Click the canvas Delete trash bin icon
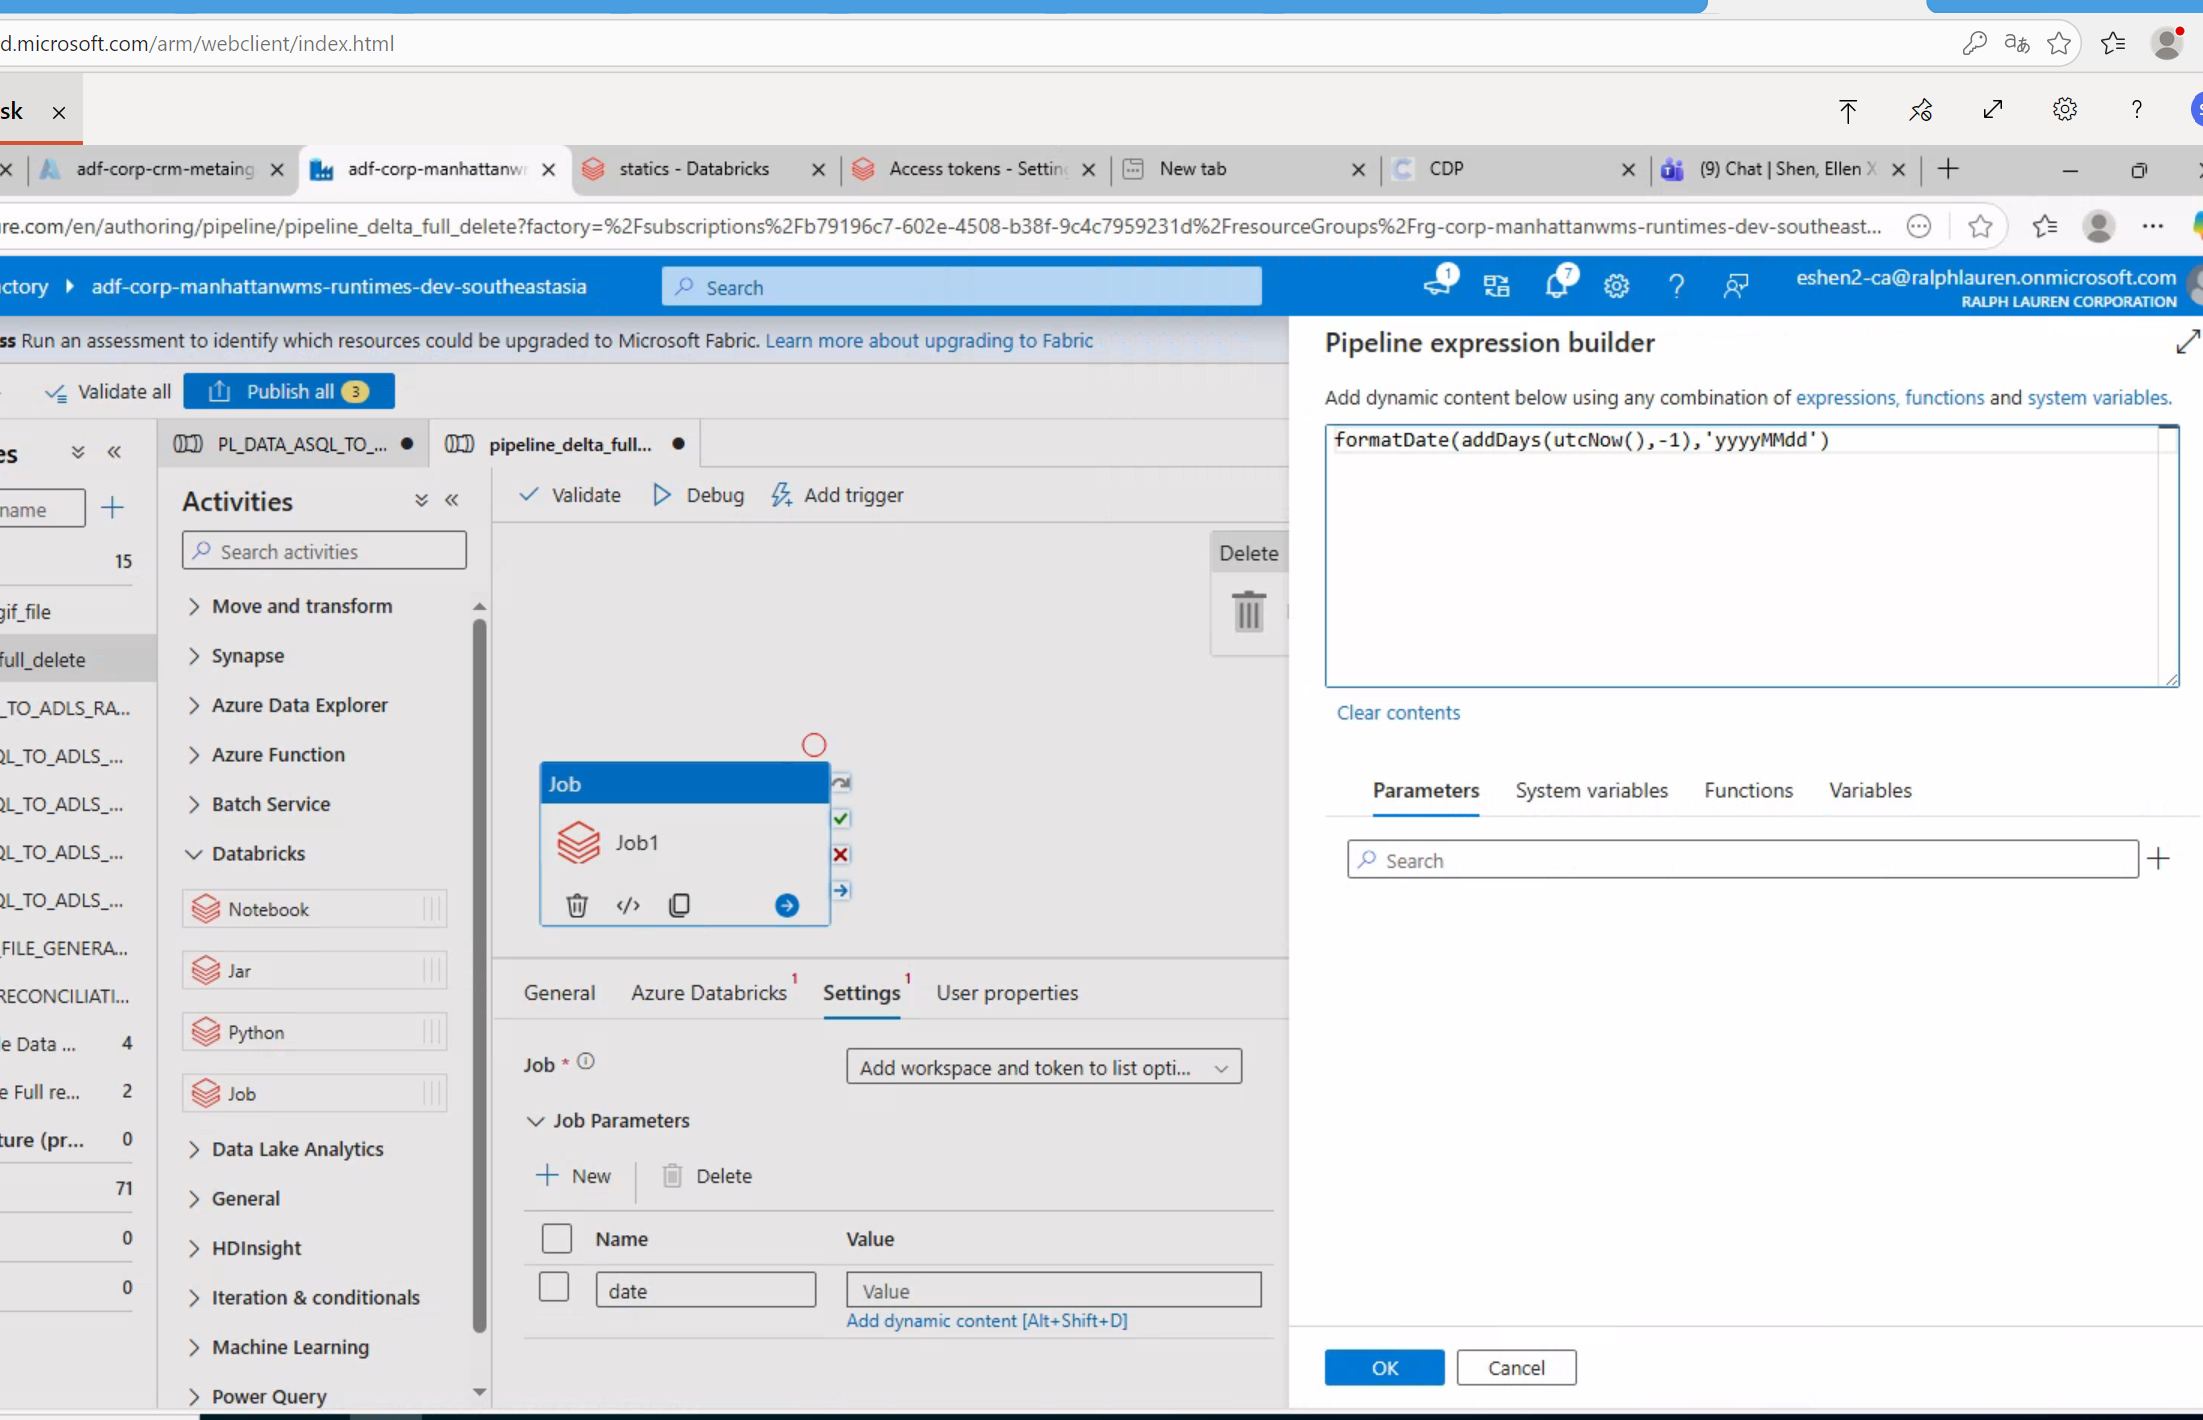The image size is (2203, 1420). pos(1248,611)
